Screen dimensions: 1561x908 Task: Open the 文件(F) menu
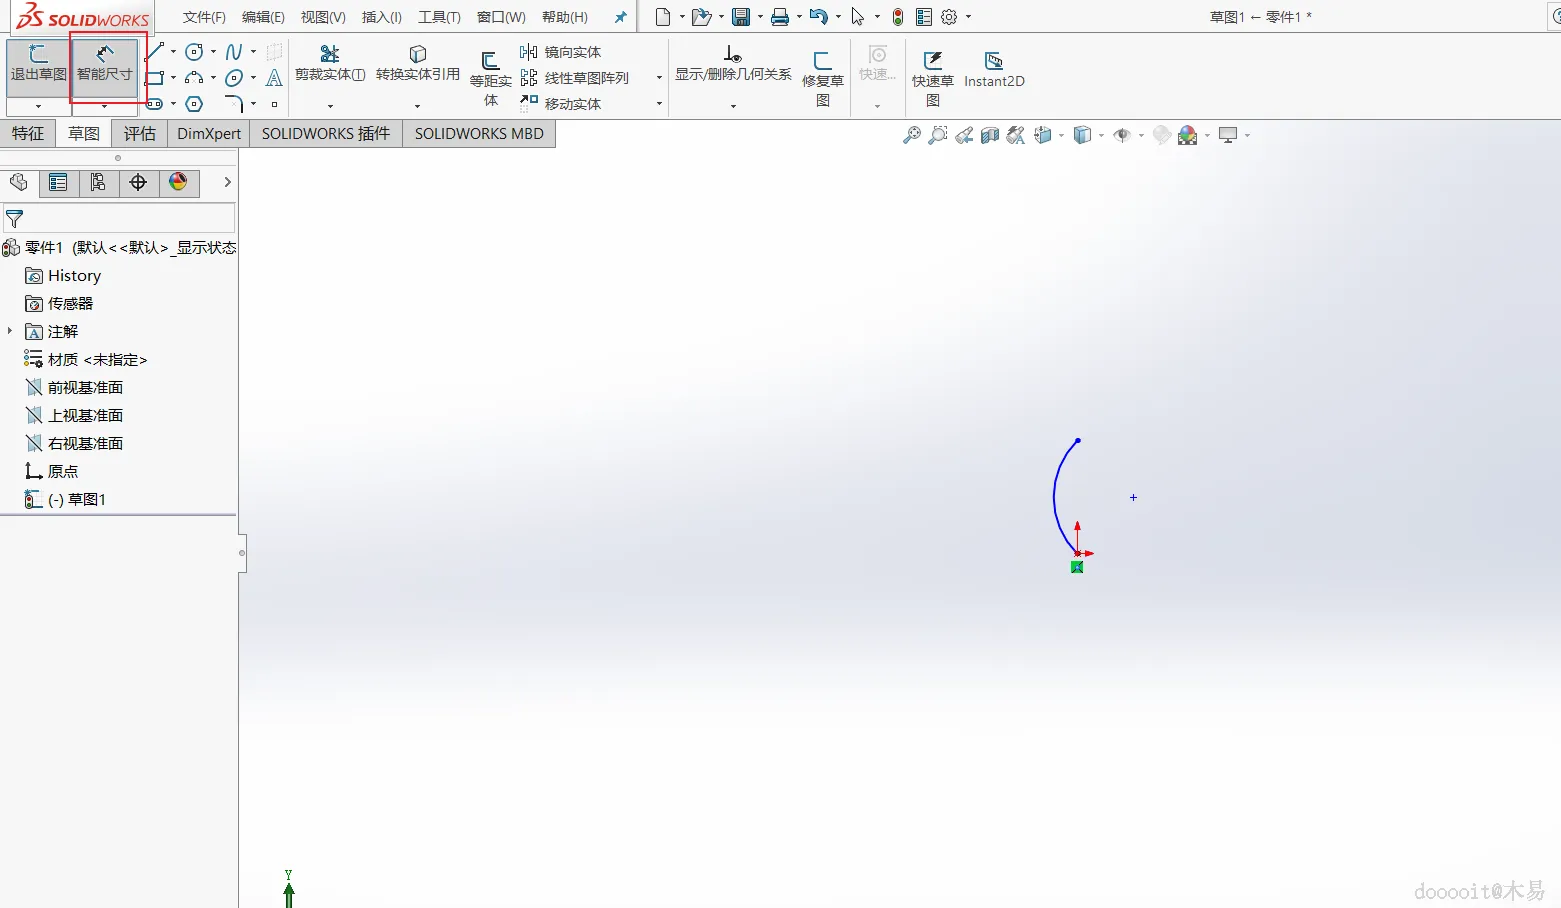pyautogui.click(x=204, y=17)
